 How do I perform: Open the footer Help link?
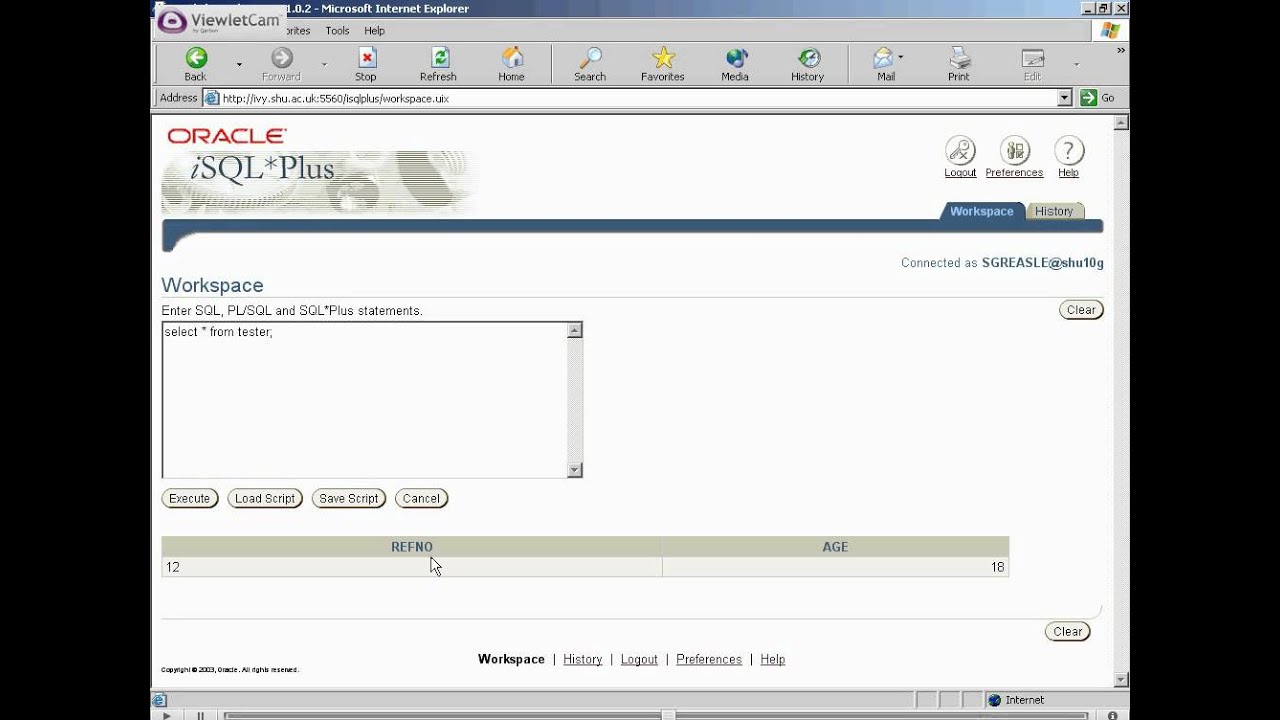point(773,659)
